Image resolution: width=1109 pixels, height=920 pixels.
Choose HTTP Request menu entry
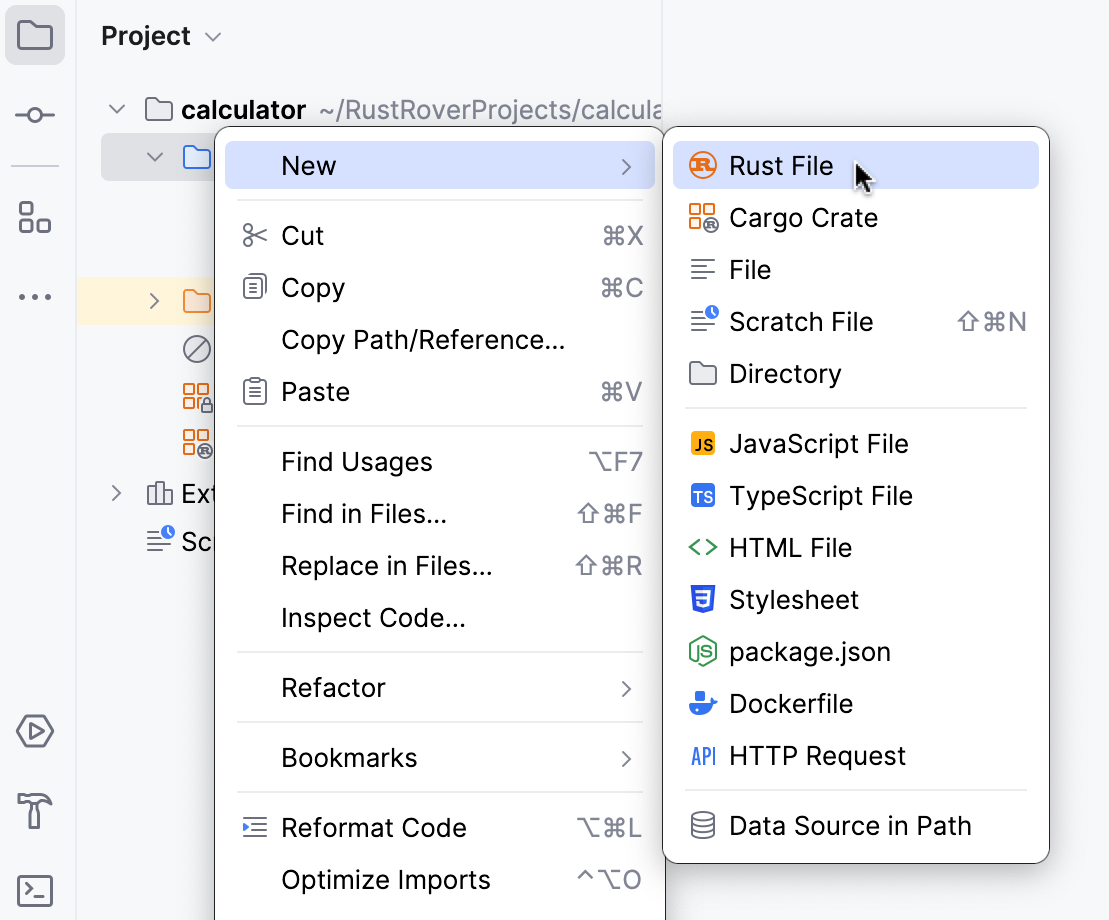(x=856, y=756)
